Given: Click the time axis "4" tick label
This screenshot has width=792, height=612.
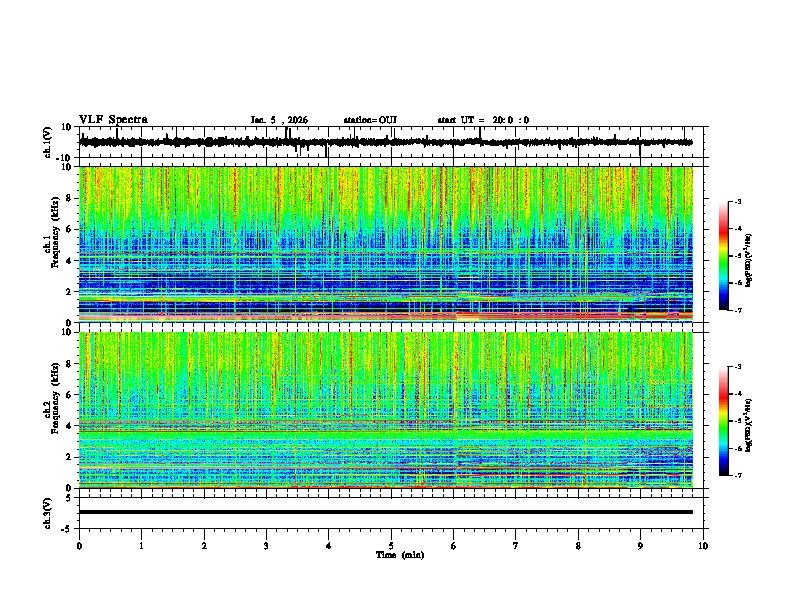Looking at the screenshot, I should [329, 546].
